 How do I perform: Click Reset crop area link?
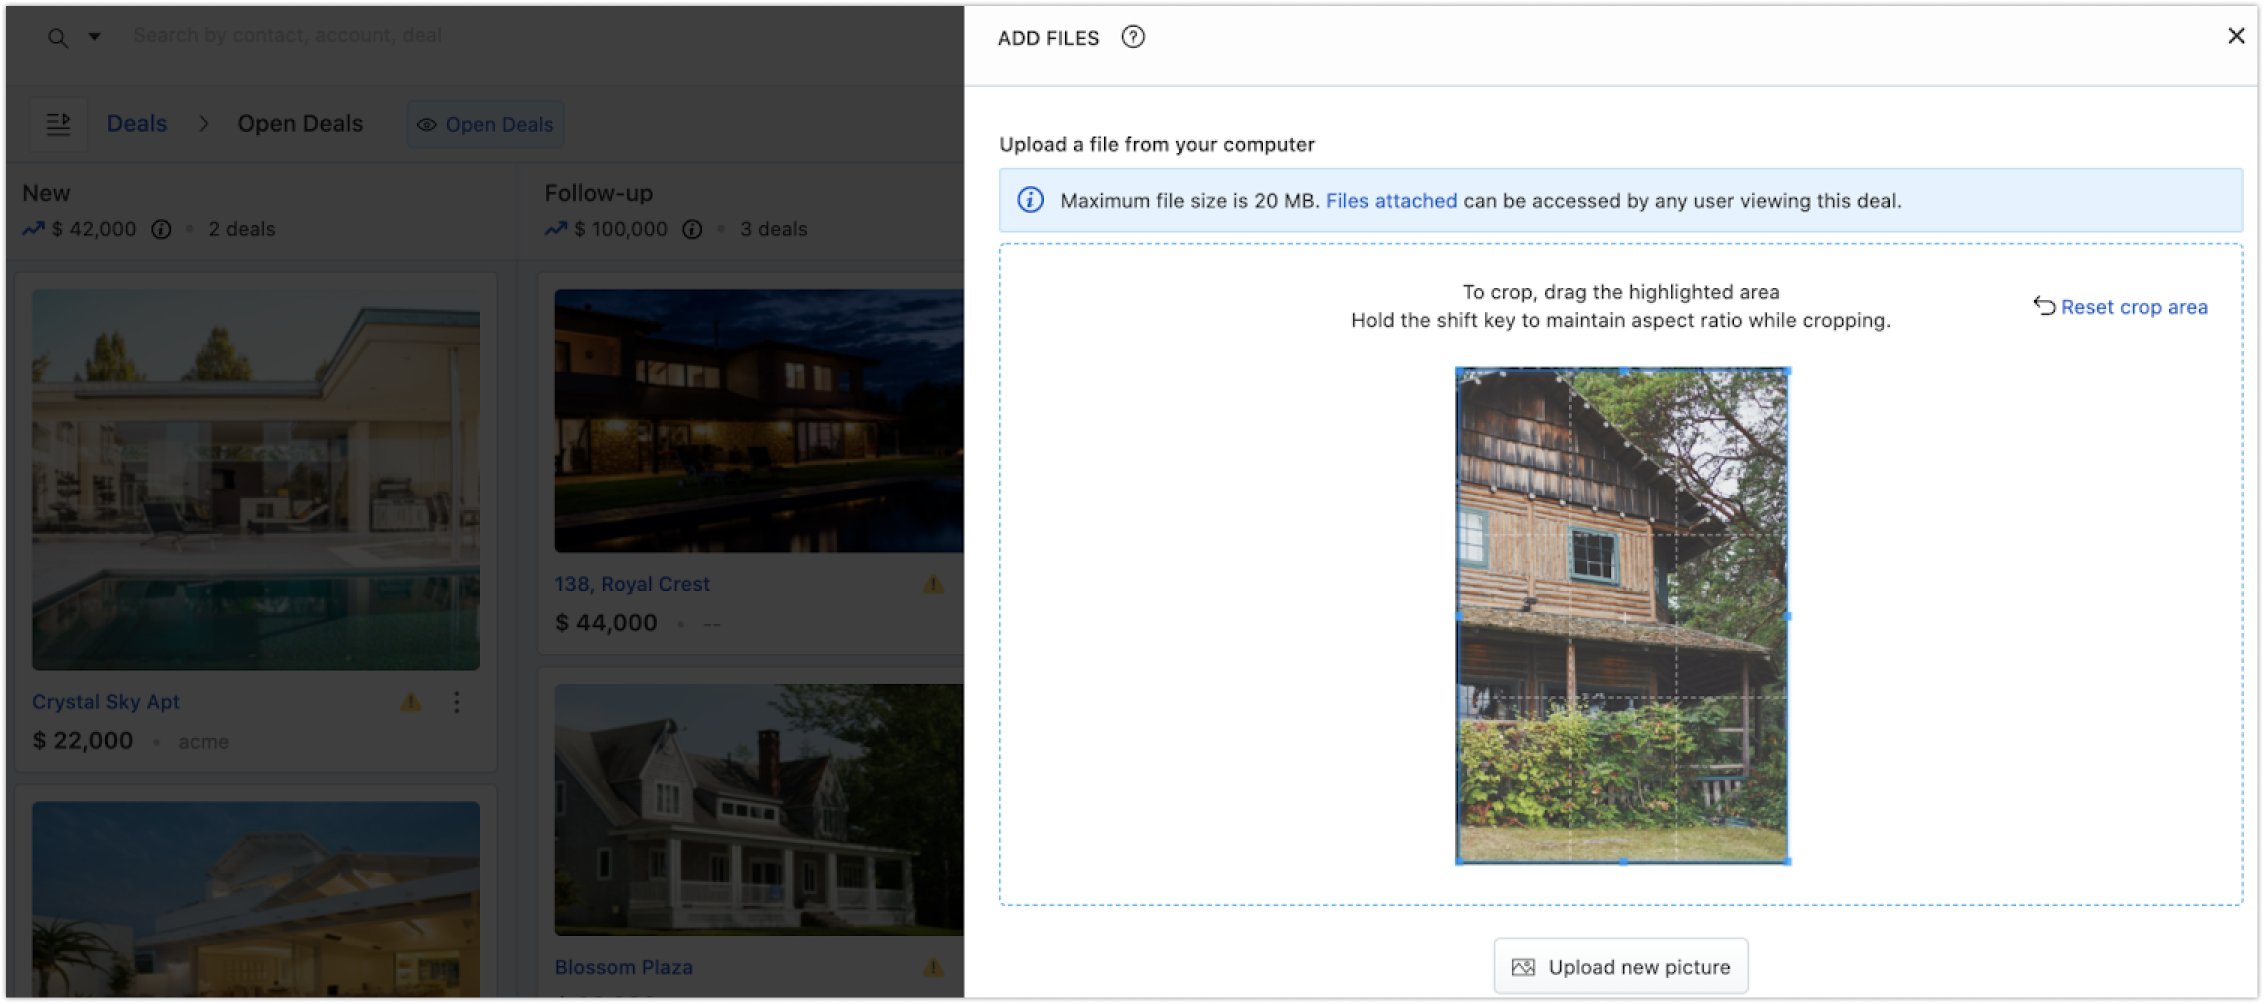click(2121, 307)
